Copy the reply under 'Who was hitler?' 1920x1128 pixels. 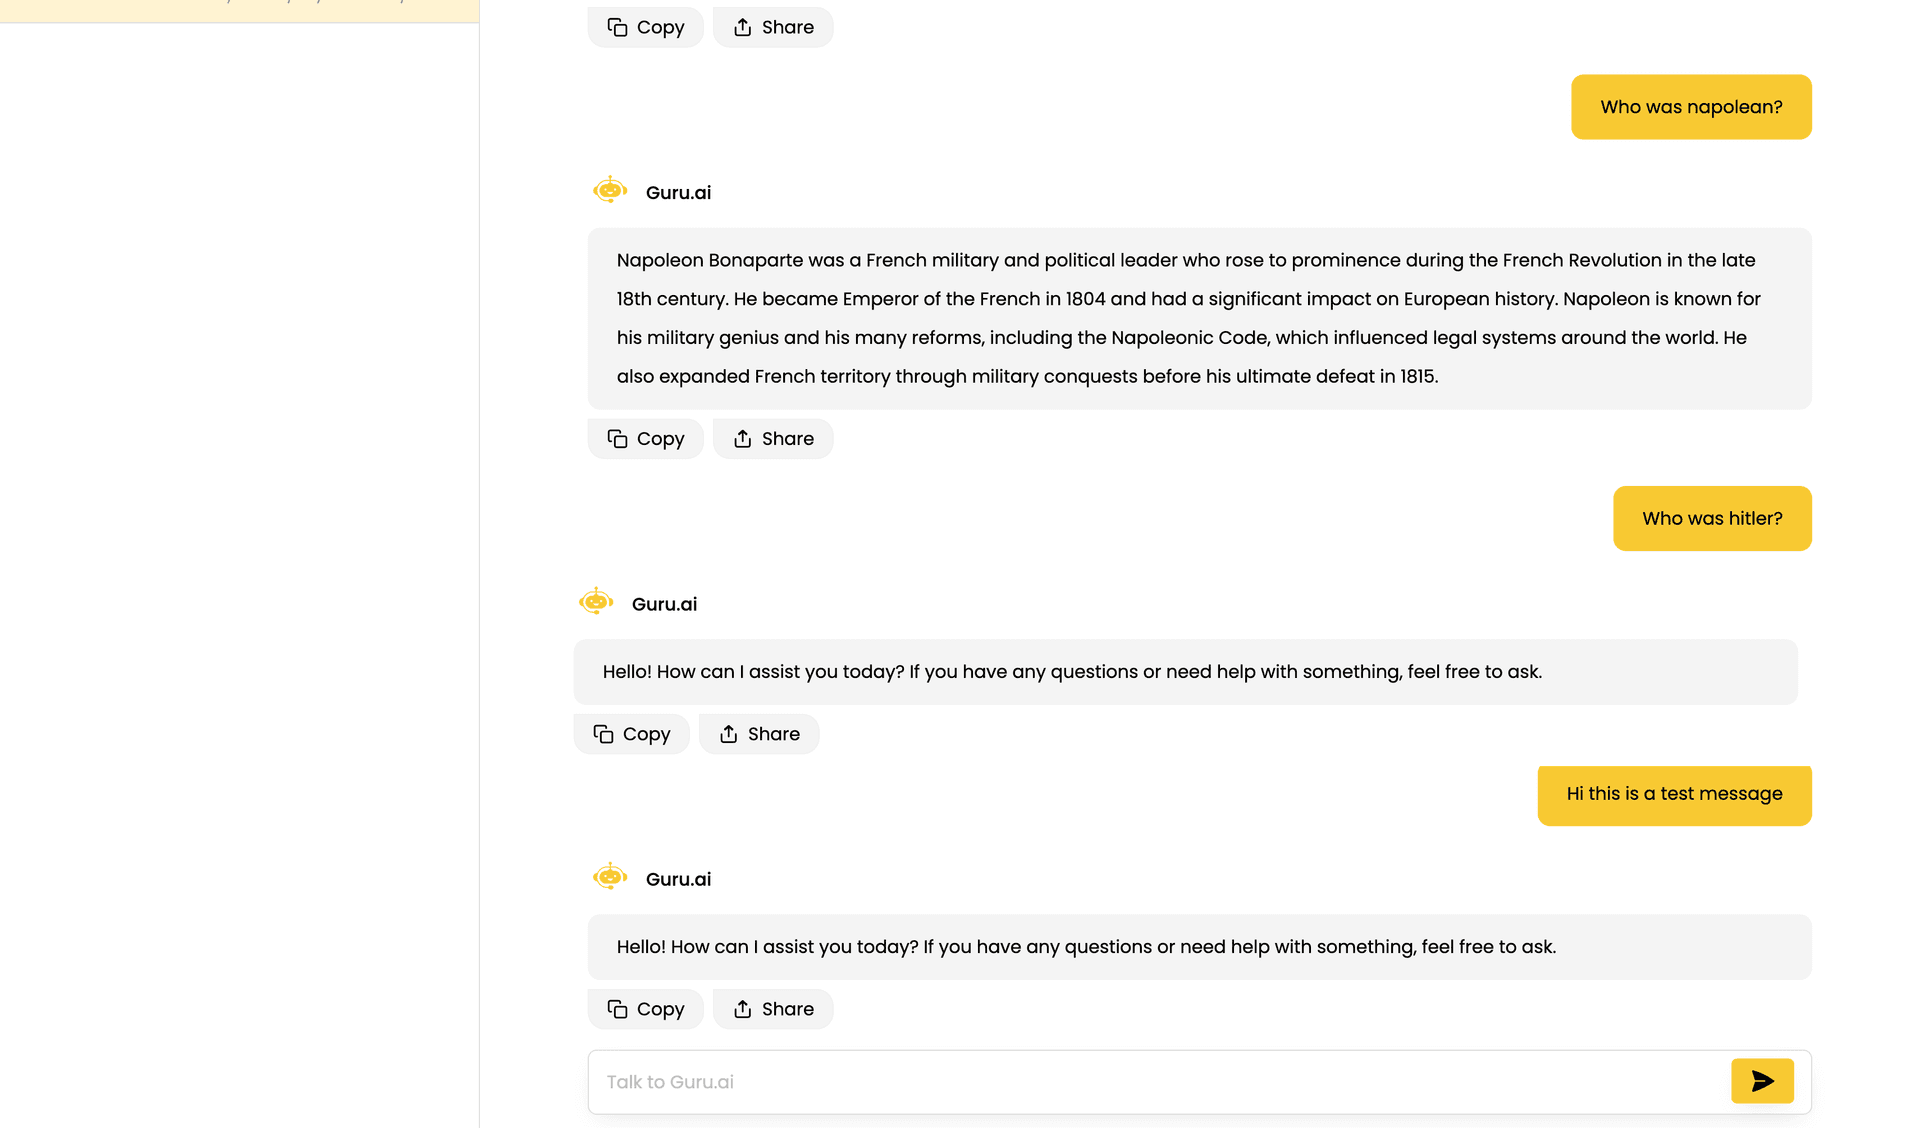tap(632, 734)
